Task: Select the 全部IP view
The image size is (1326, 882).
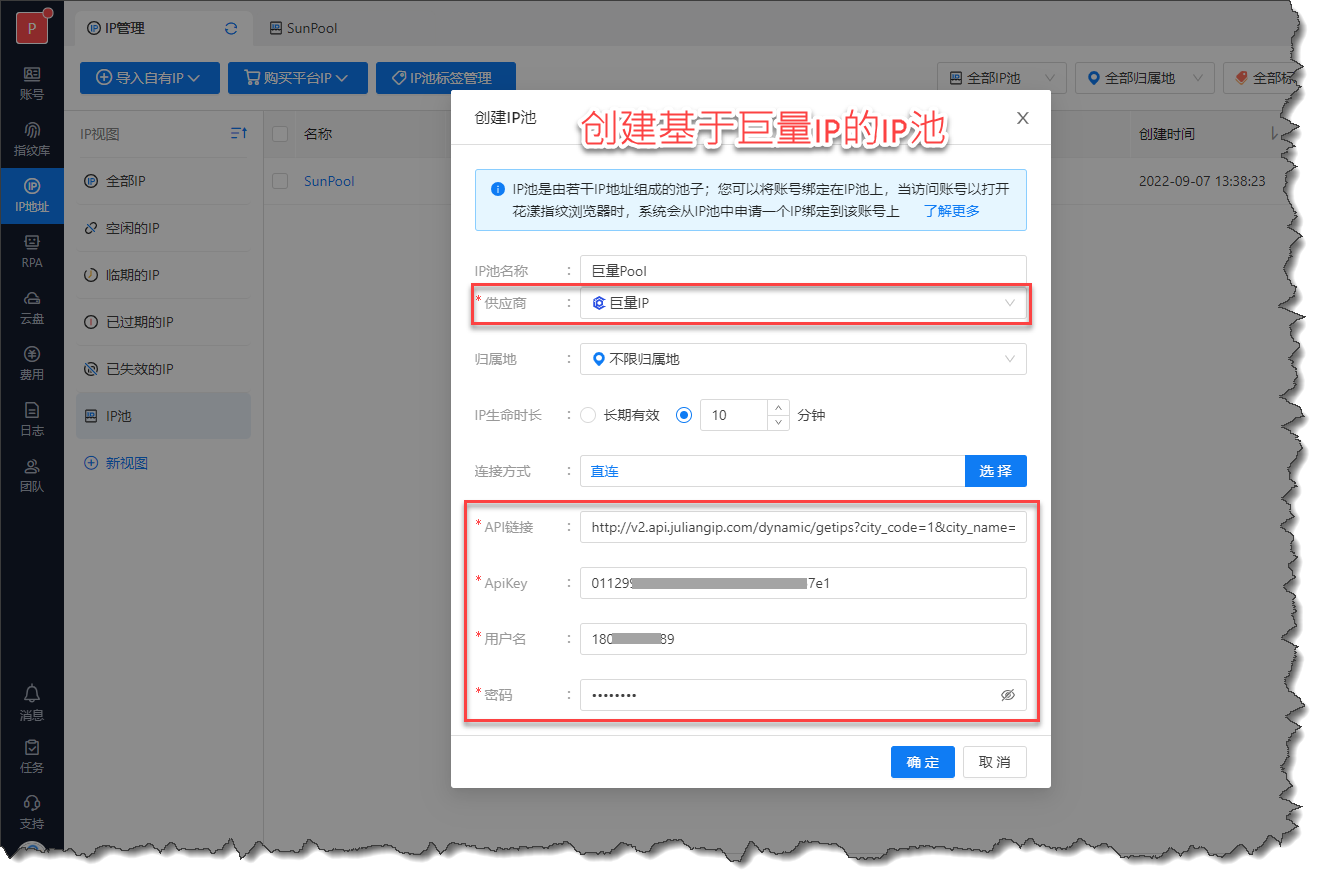Action: [x=163, y=181]
